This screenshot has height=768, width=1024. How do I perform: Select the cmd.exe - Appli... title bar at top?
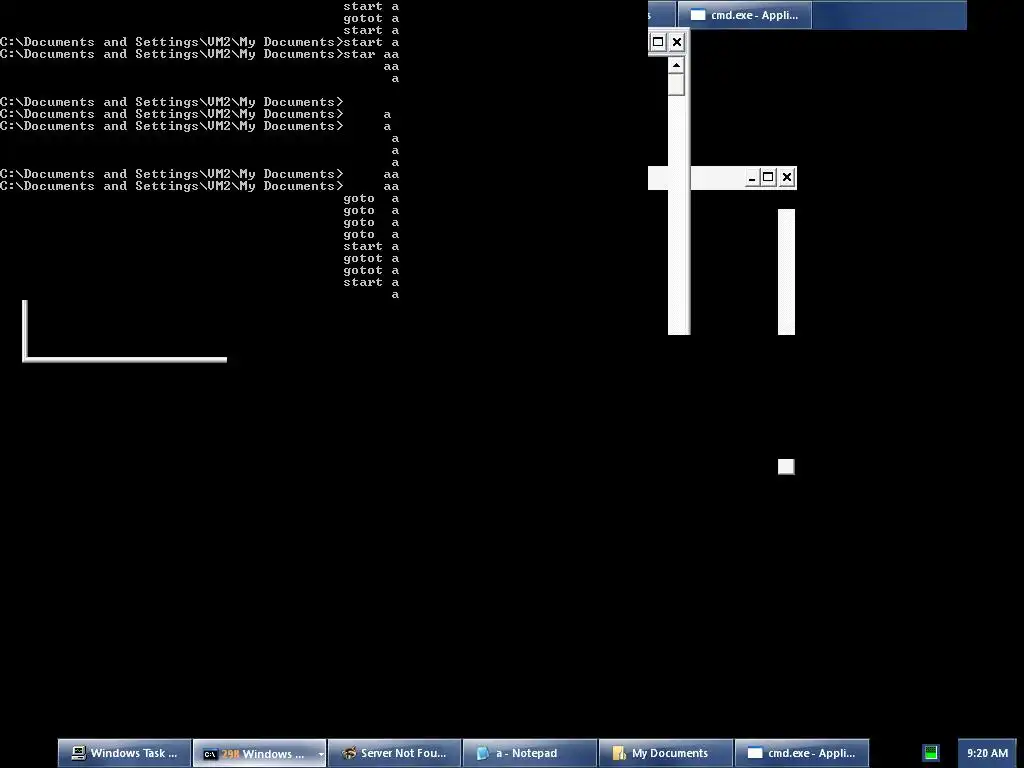(x=744, y=14)
